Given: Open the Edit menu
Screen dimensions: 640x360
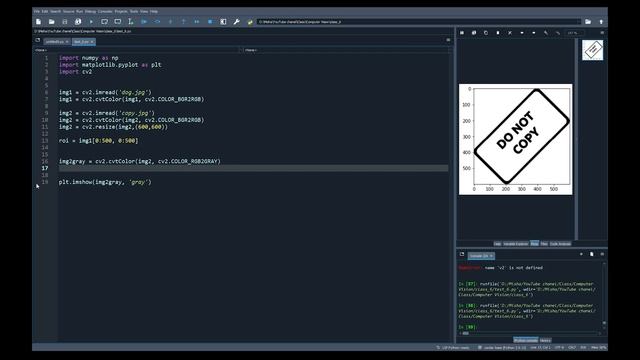Looking at the screenshot, I should click(x=45, y=11).
